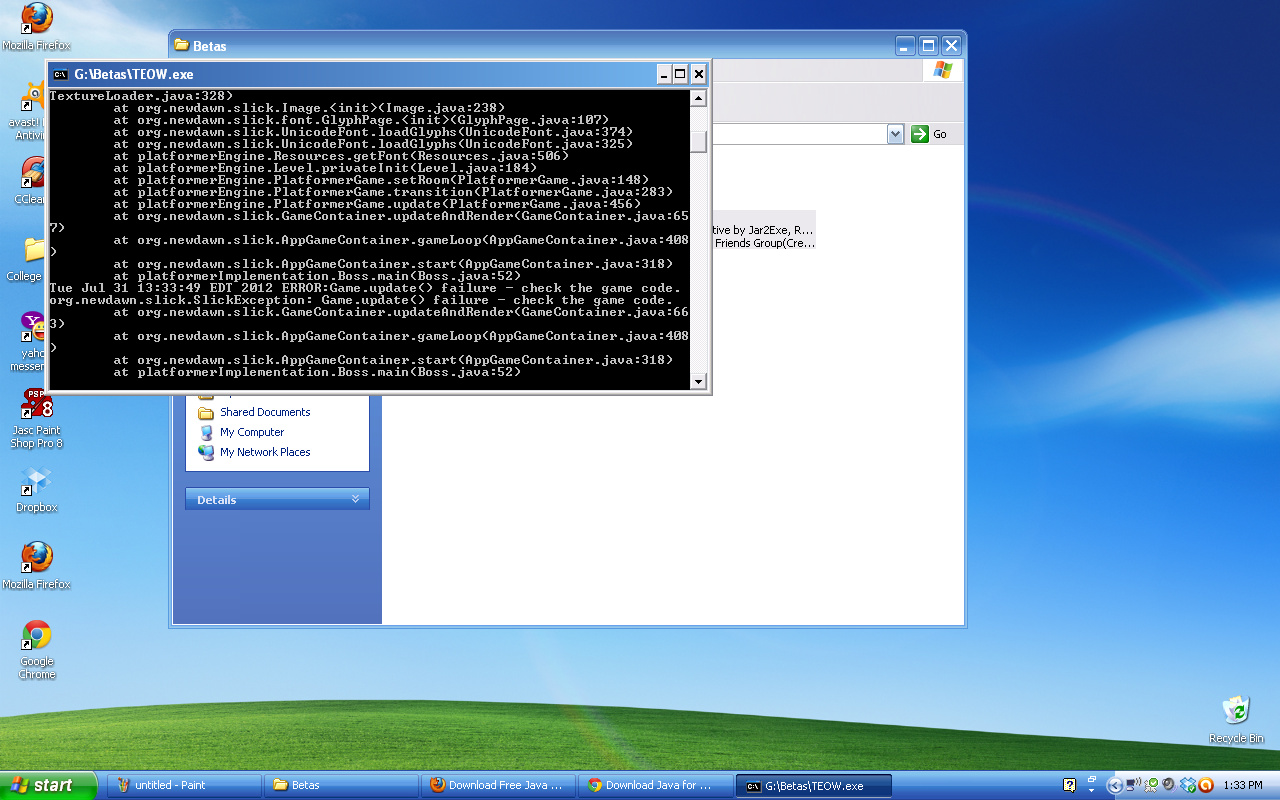This screenshot has height=800, width=1280.
Task: Close the TEOW.exe console window
Action: point(699,74)
